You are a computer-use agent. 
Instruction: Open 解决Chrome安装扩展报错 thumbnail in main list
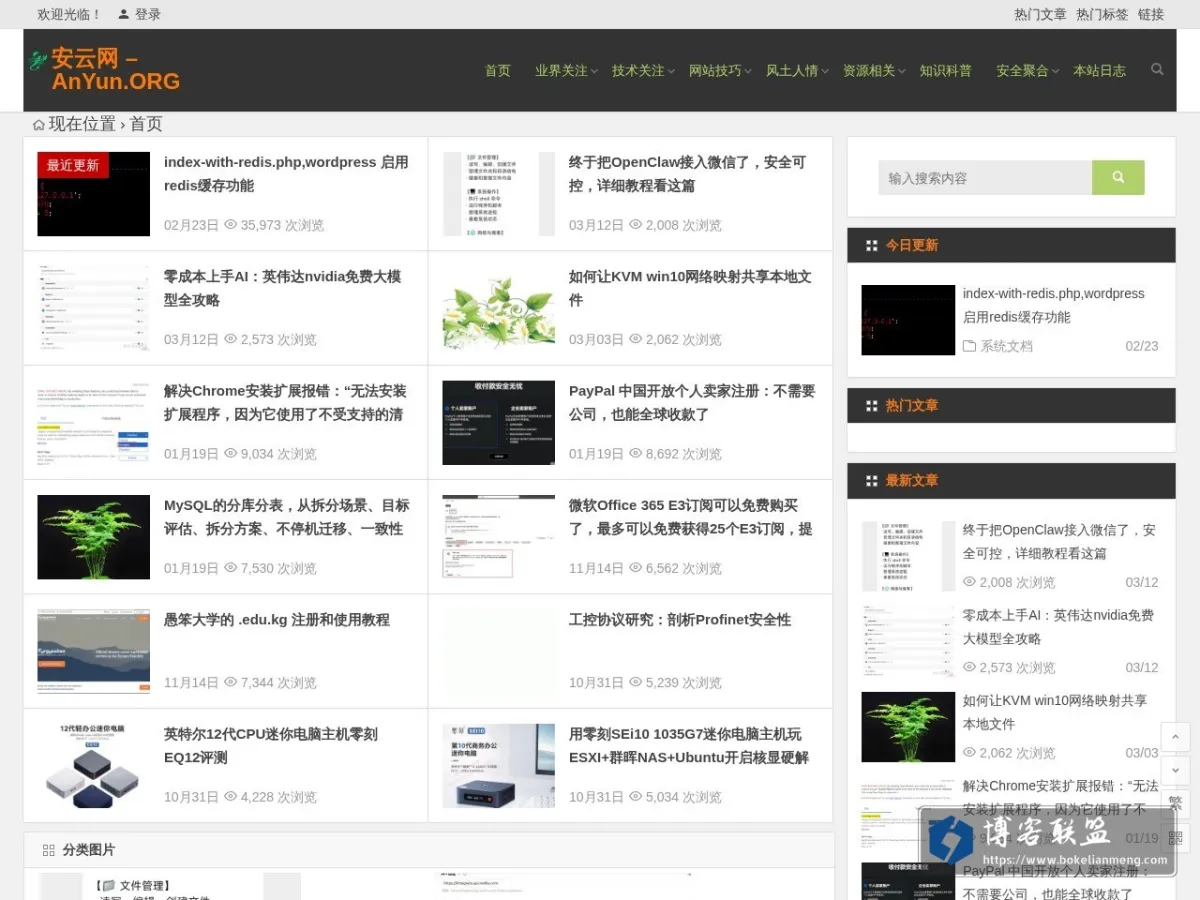click(x=93, y=423)
